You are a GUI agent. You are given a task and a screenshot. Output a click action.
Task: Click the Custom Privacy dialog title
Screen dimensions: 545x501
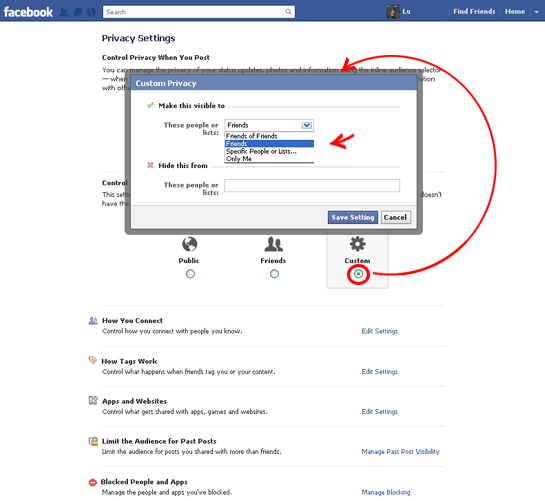166,83
